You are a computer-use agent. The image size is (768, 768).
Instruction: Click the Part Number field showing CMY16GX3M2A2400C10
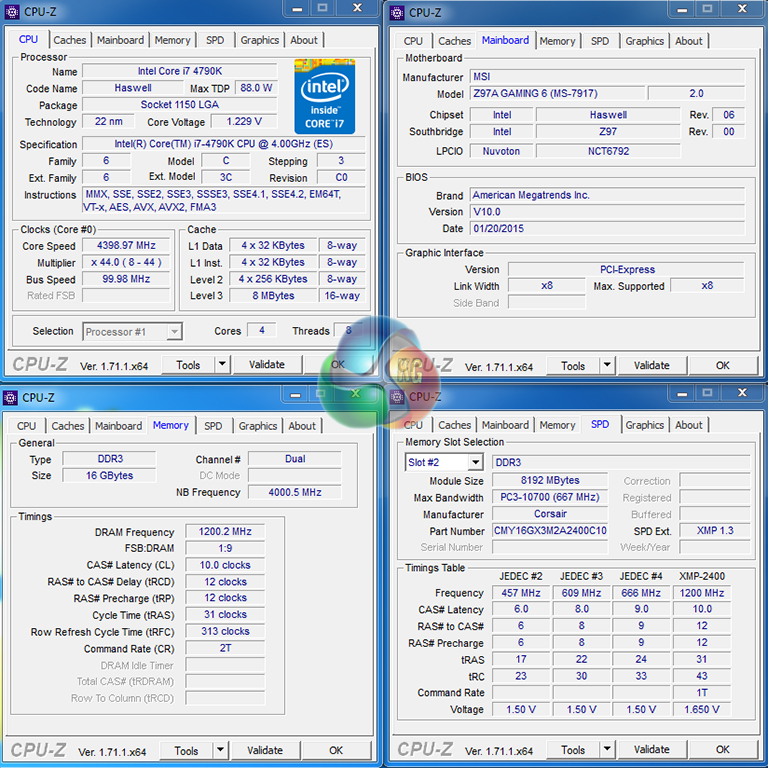(x=550, y=531)
